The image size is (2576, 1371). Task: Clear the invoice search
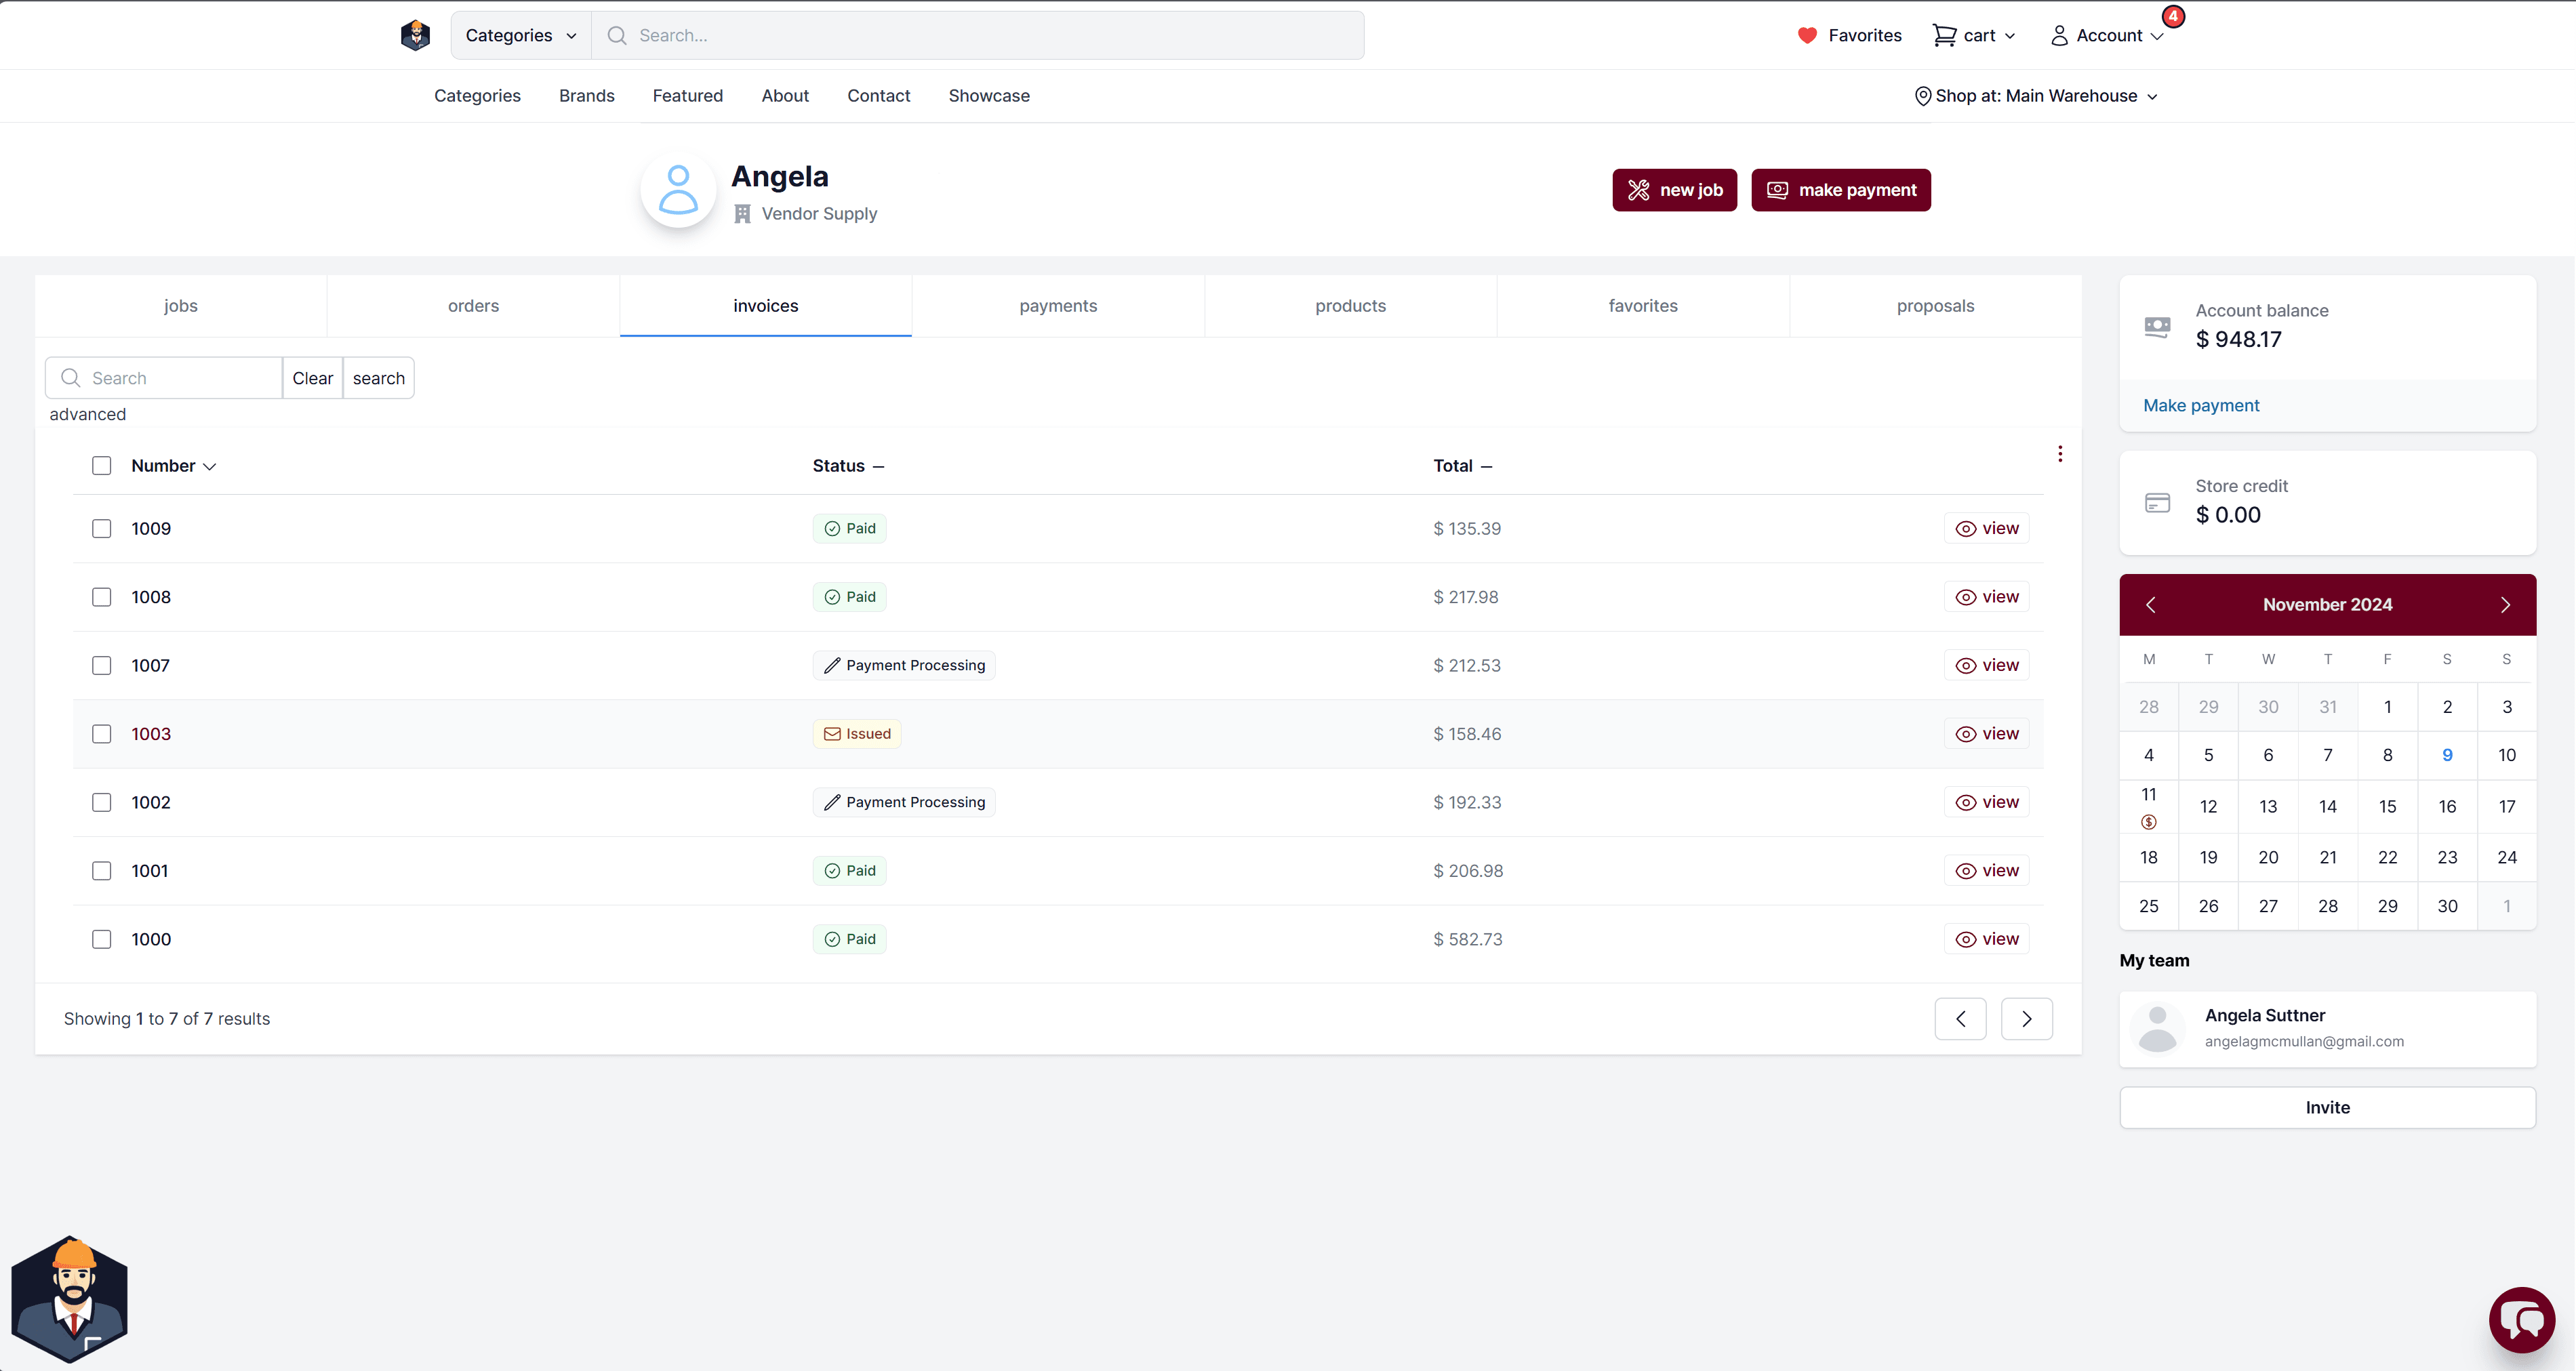(x=312, y=378)
